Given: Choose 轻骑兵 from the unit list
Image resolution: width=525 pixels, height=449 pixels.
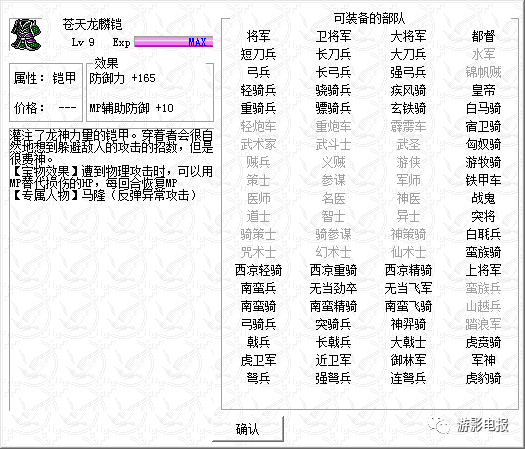Looking at the screenshot, I should point(258,90).
